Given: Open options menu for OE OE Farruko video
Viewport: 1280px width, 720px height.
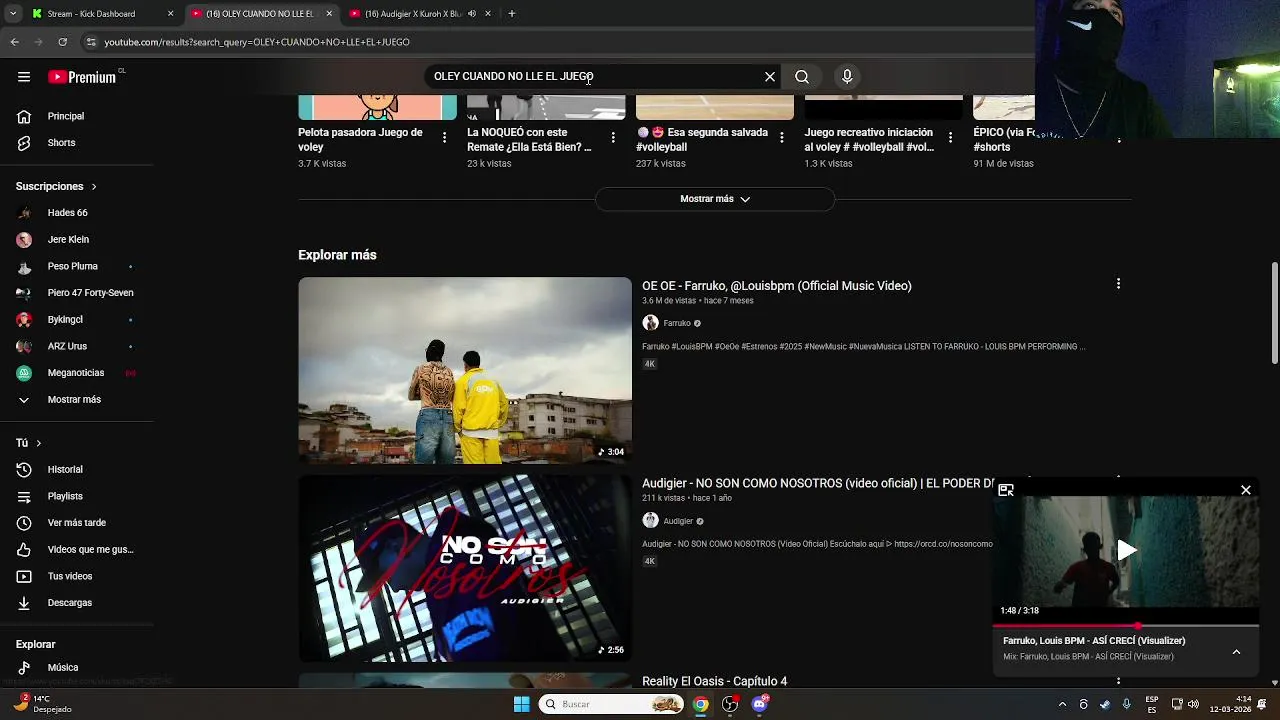Looking at the screenshot, I should [x=1118, y=284].
